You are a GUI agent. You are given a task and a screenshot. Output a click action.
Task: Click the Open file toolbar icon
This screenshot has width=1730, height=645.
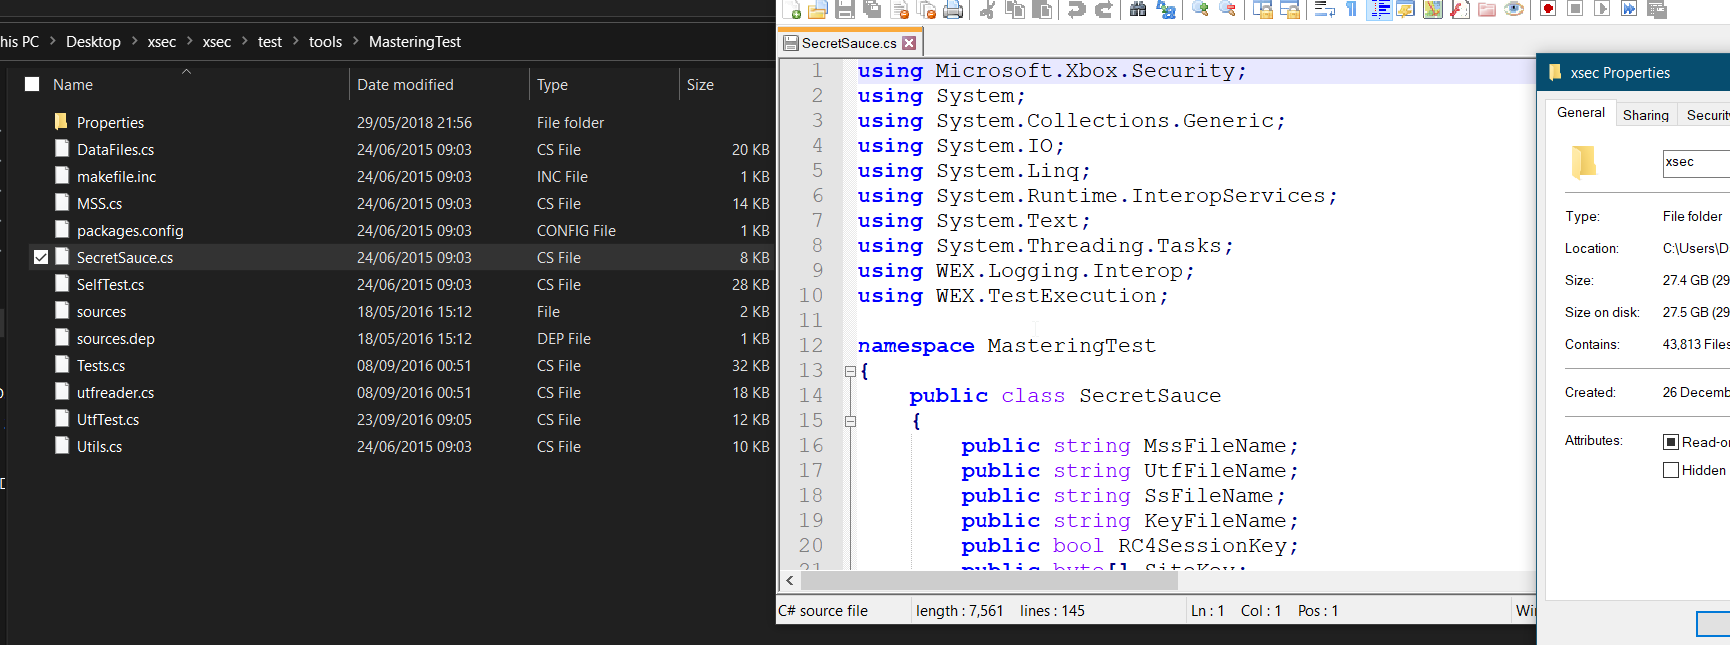pos(818,10)
